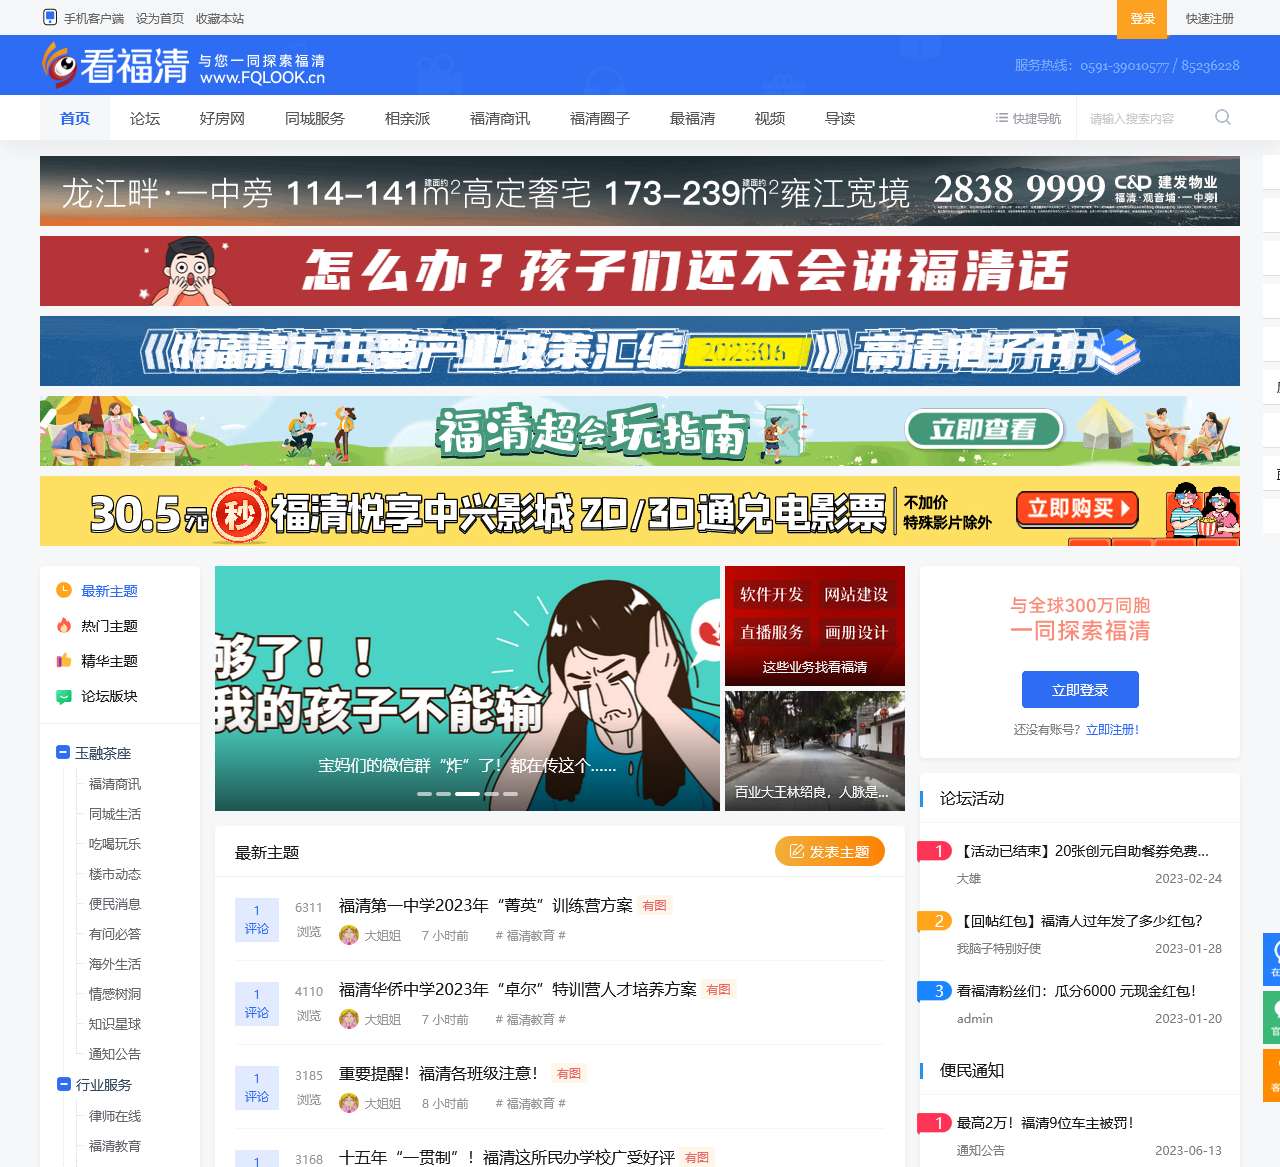Open the 论坛 navigation tab
Screen dimensions: 1280x1167
[x=145, y=118]
